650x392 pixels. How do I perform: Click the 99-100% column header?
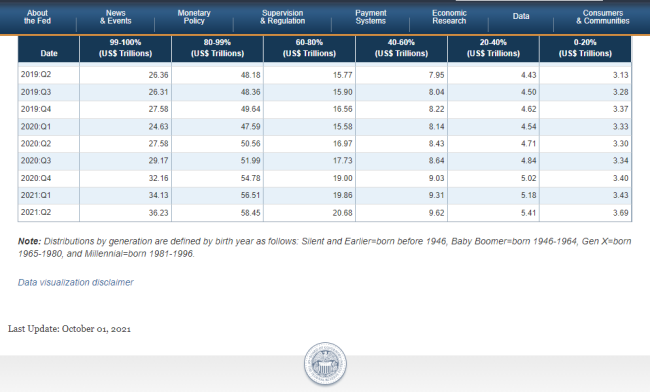[x=125, y=49]
